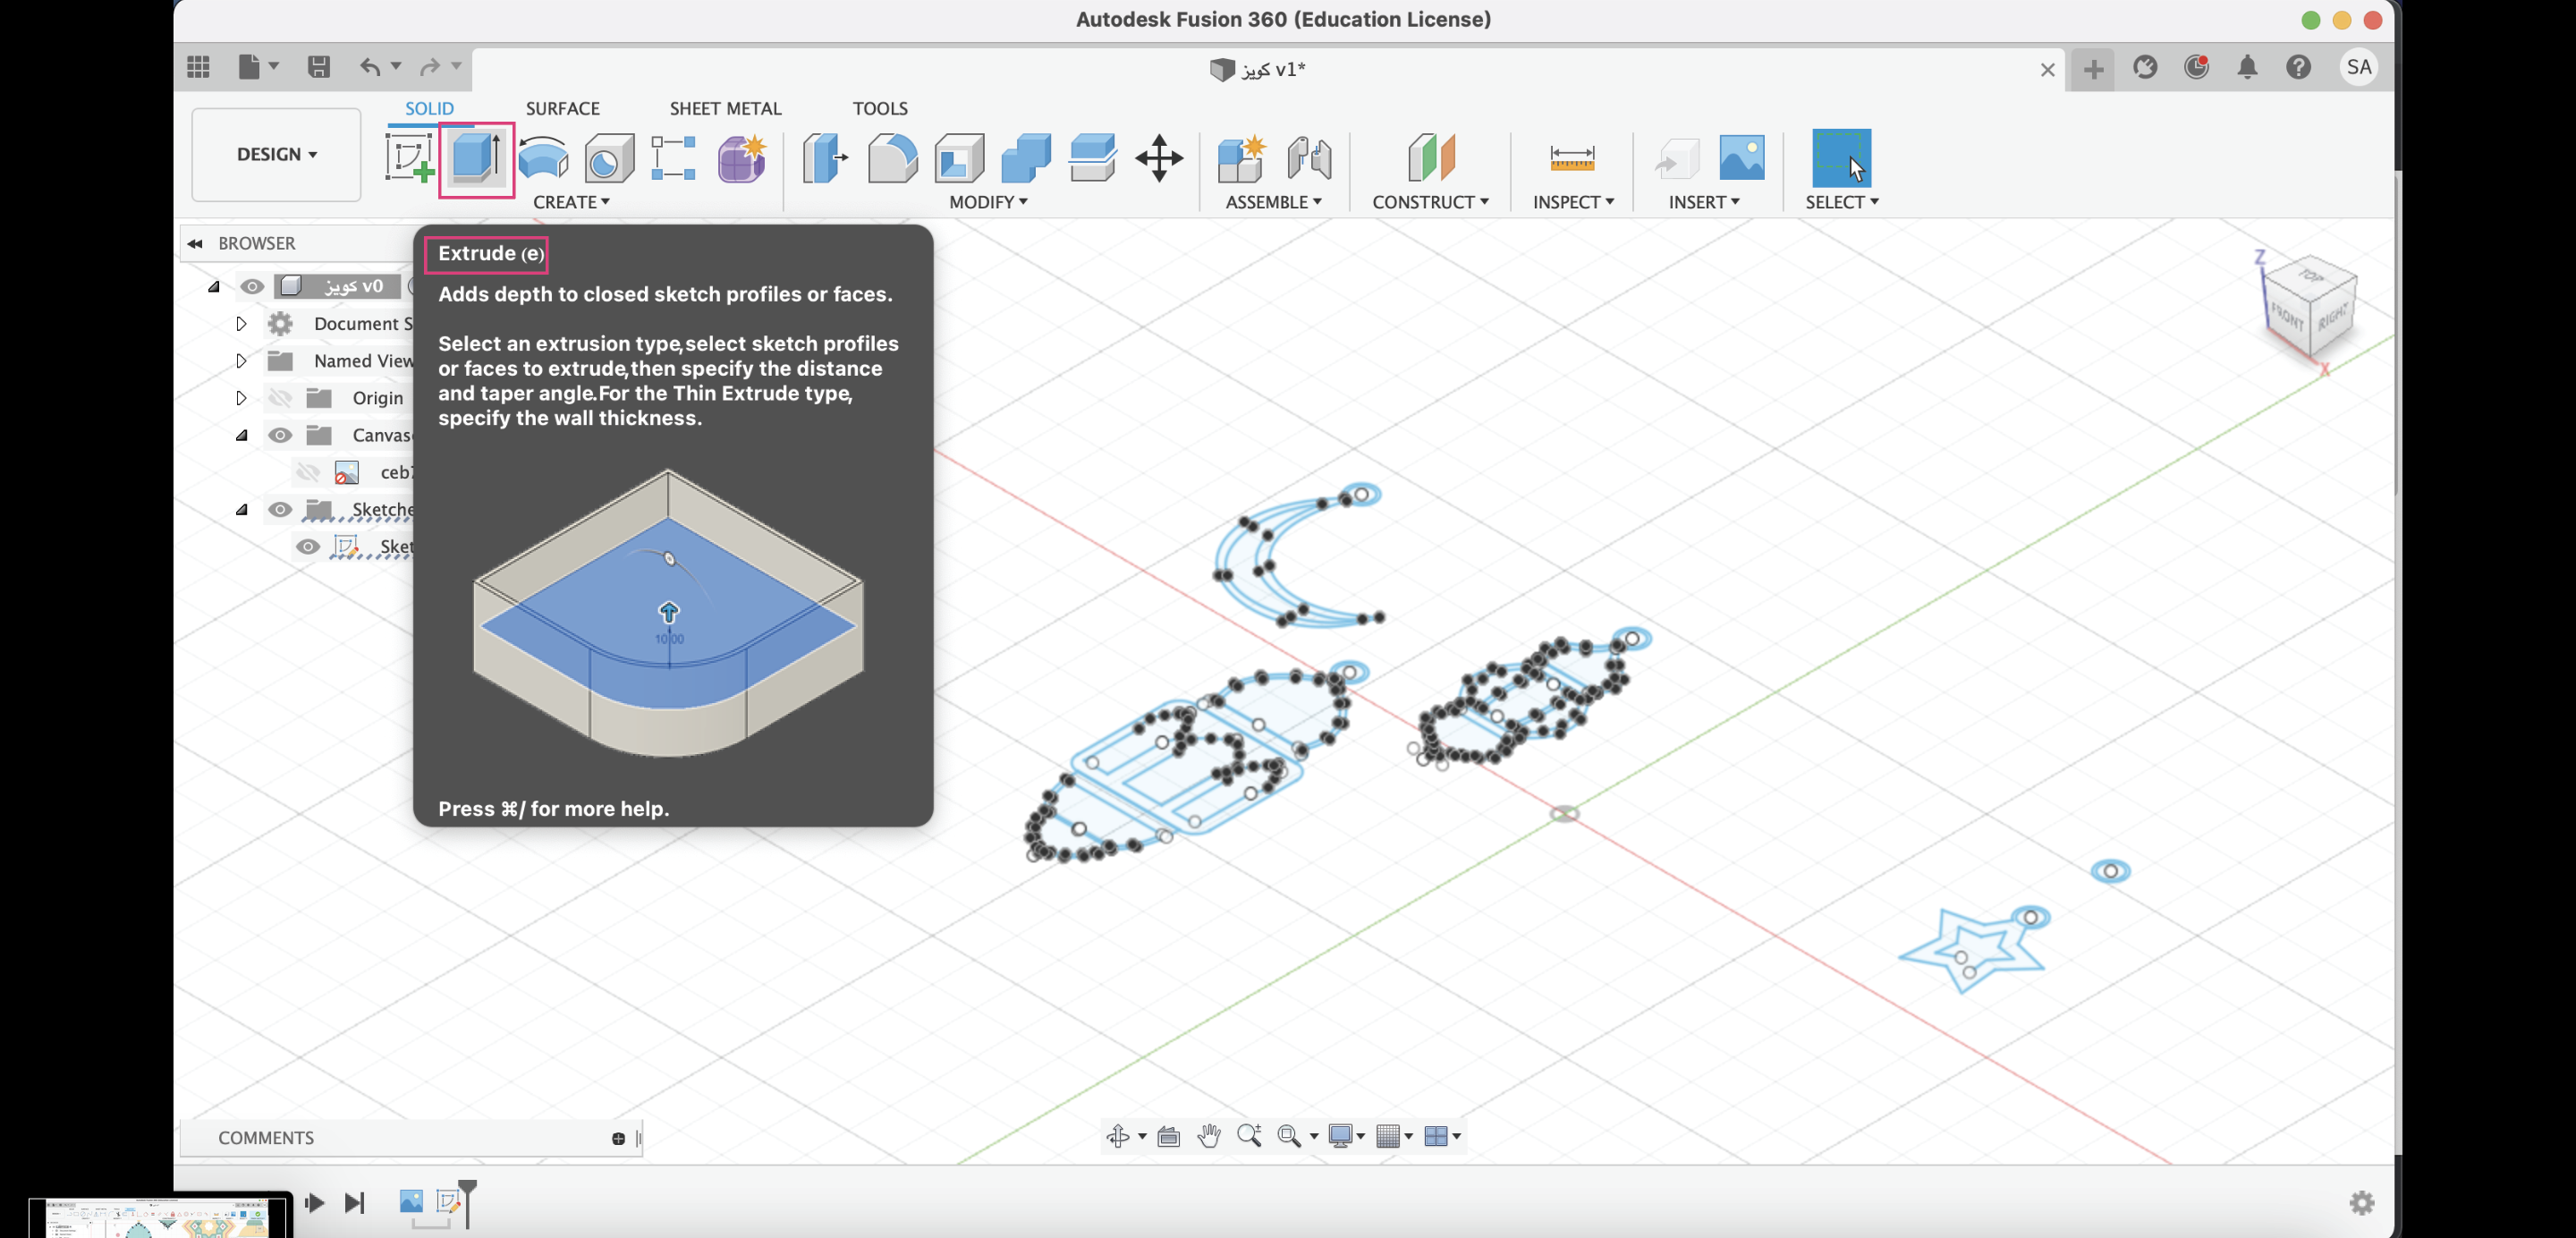
Task: Click the Look At icon
Action: pos(1169,1136)
